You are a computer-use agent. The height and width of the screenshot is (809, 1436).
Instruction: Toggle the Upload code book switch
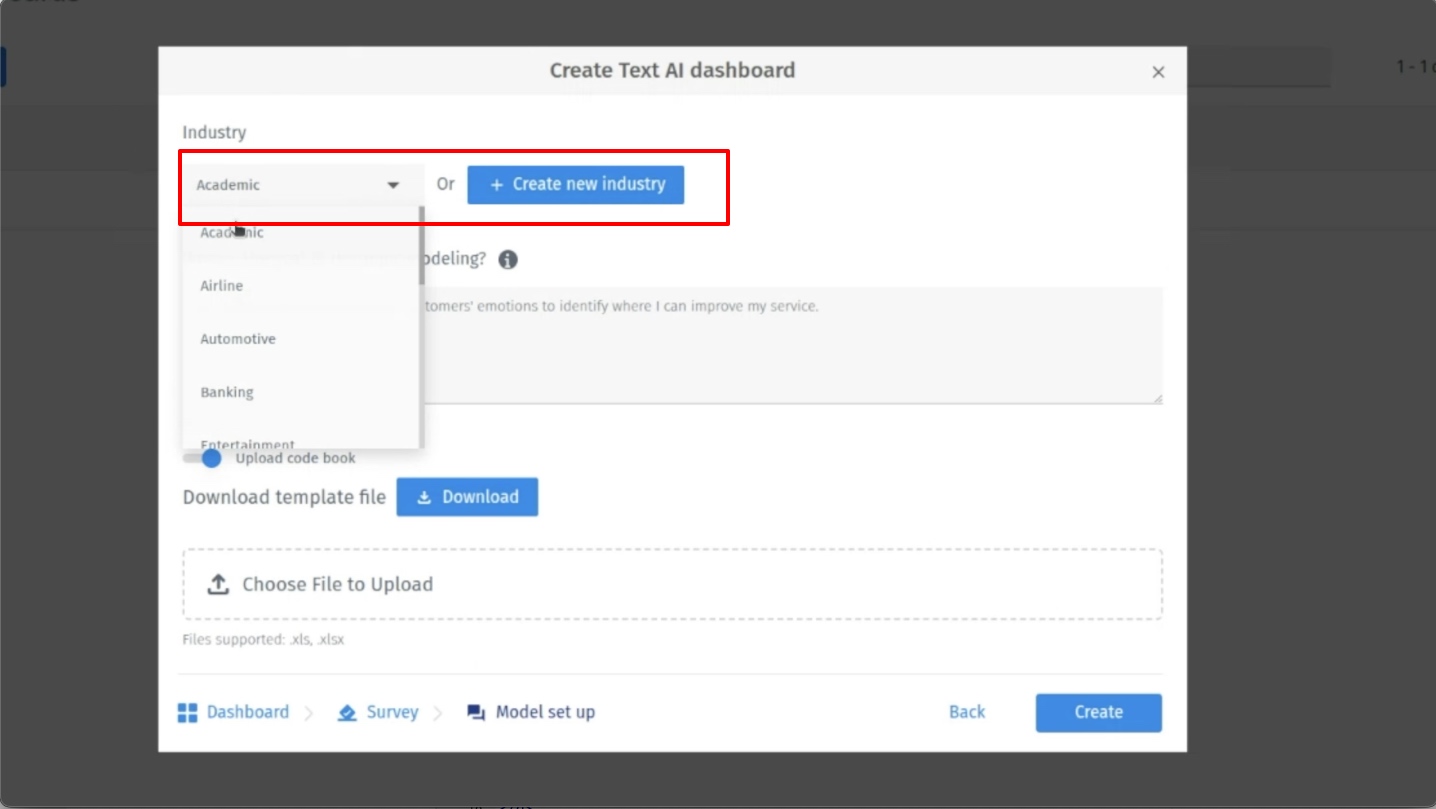click(203, 458)
